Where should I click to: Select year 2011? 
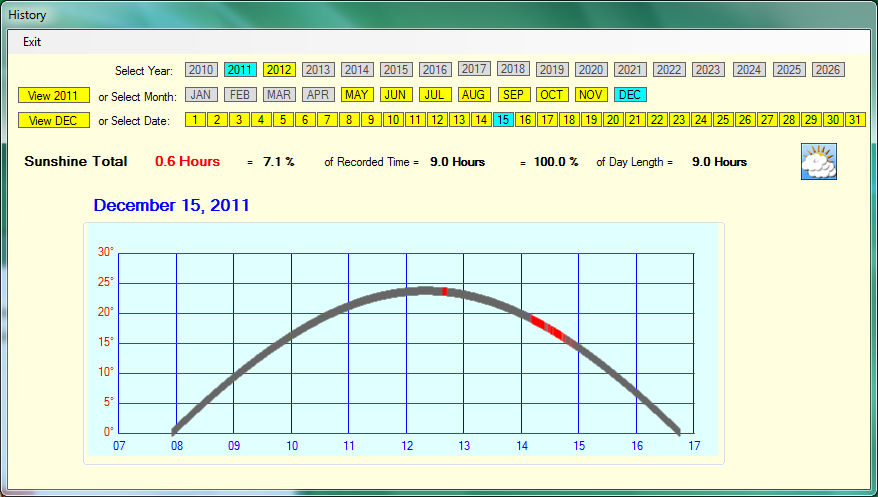point(240,69)
